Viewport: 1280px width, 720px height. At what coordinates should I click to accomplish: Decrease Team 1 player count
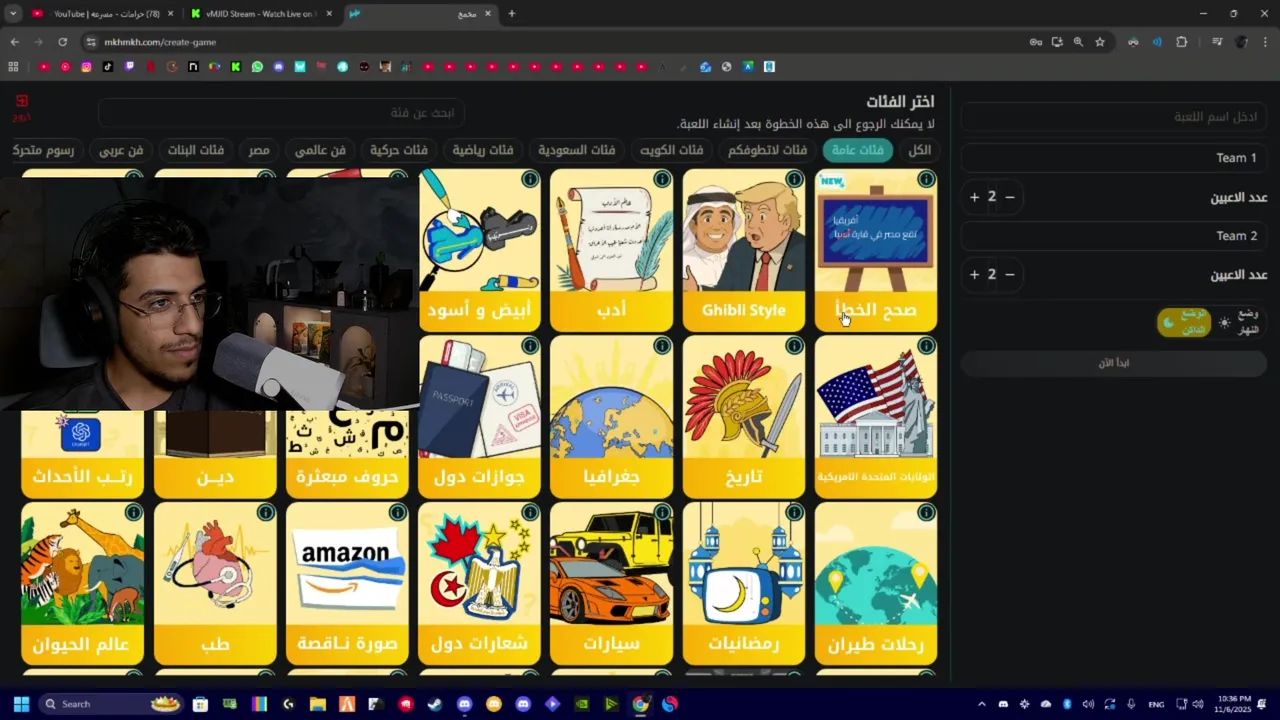tap(1010, 197)
